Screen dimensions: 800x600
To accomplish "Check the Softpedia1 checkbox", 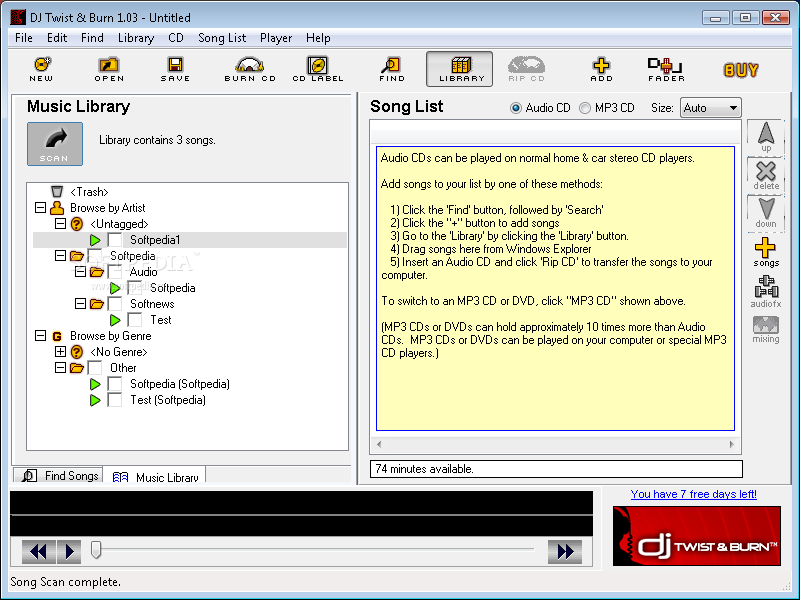I will pyautogui.click(x=115, y=240).
